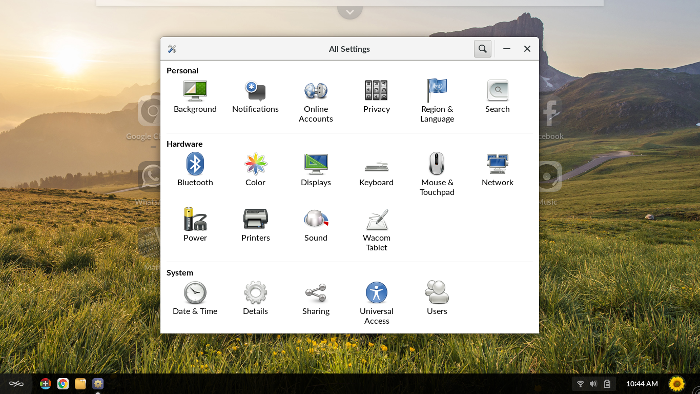700x394 pixels.
Task: Open the Network settings
Action: click(497, 170)
